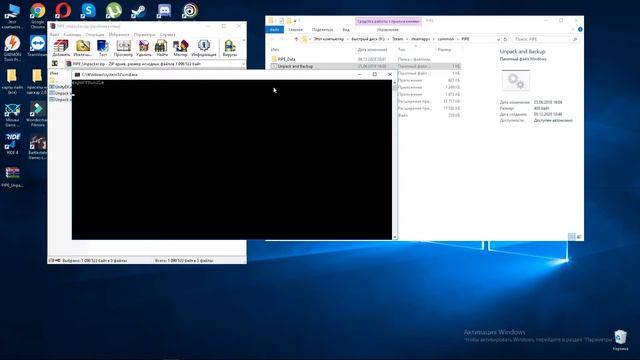The width and height of the screenshot is (640, 360).
Task: Refresh the Explorer folder view
Action: pyautogui.click(x=505, y=39)
